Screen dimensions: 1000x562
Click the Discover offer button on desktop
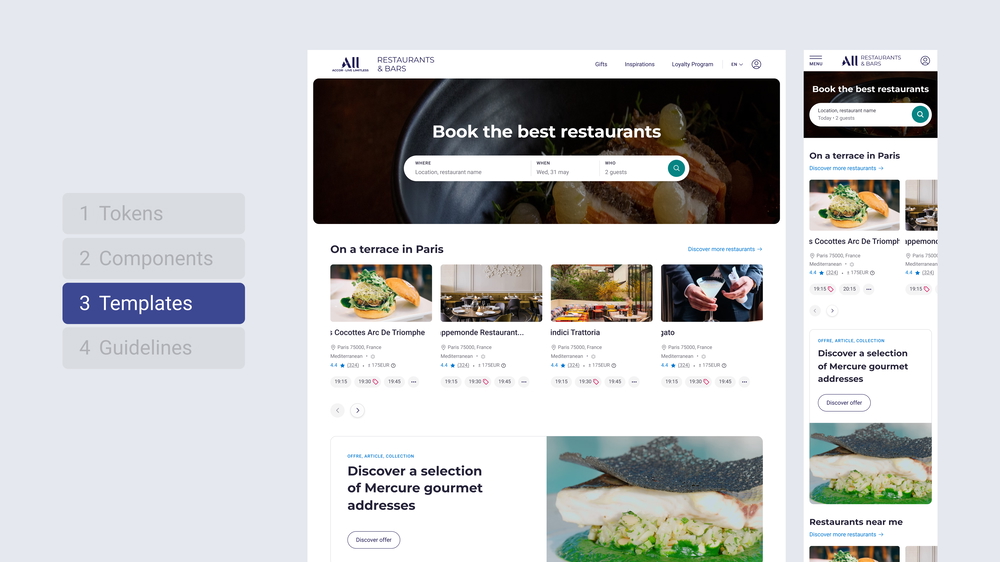(374, 540)
